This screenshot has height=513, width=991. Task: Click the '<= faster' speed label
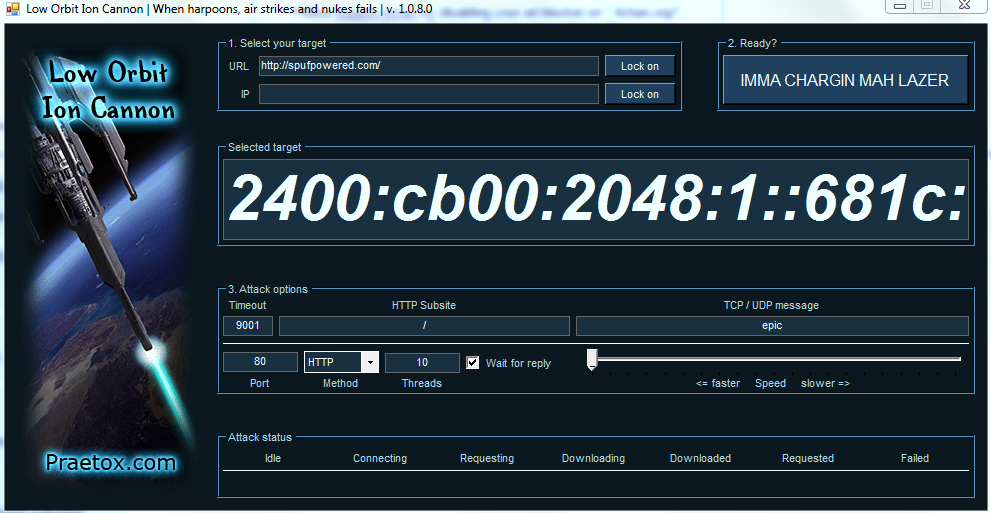(717, 383)
